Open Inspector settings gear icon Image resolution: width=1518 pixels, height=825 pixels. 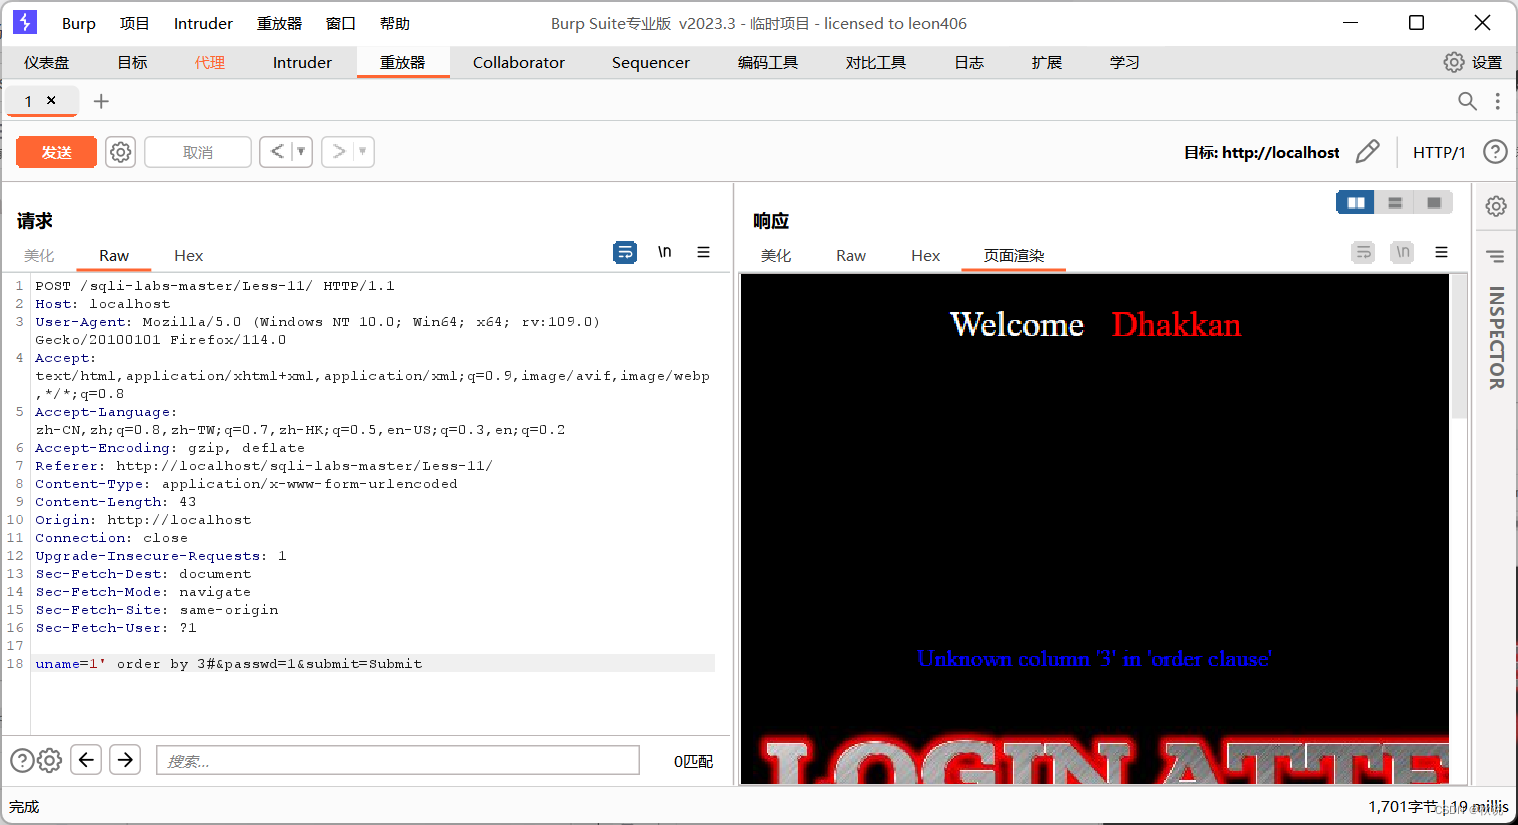coord(1496,206)
